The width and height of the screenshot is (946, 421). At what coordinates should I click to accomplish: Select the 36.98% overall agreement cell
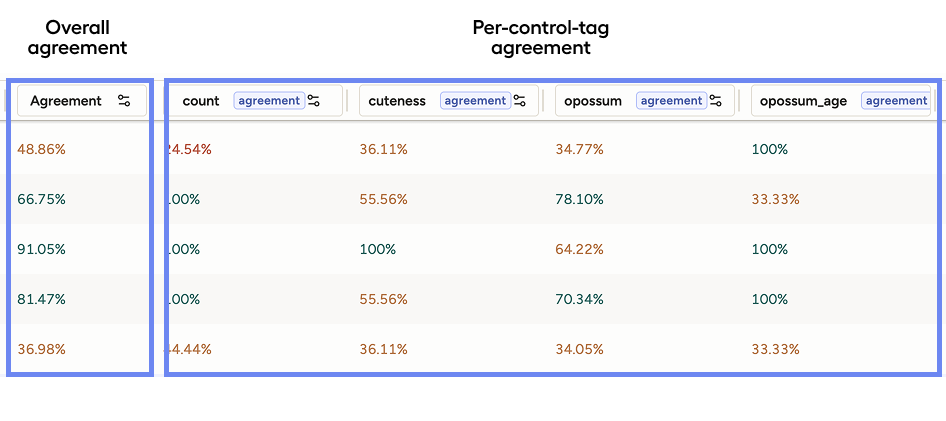click(42, 349)
